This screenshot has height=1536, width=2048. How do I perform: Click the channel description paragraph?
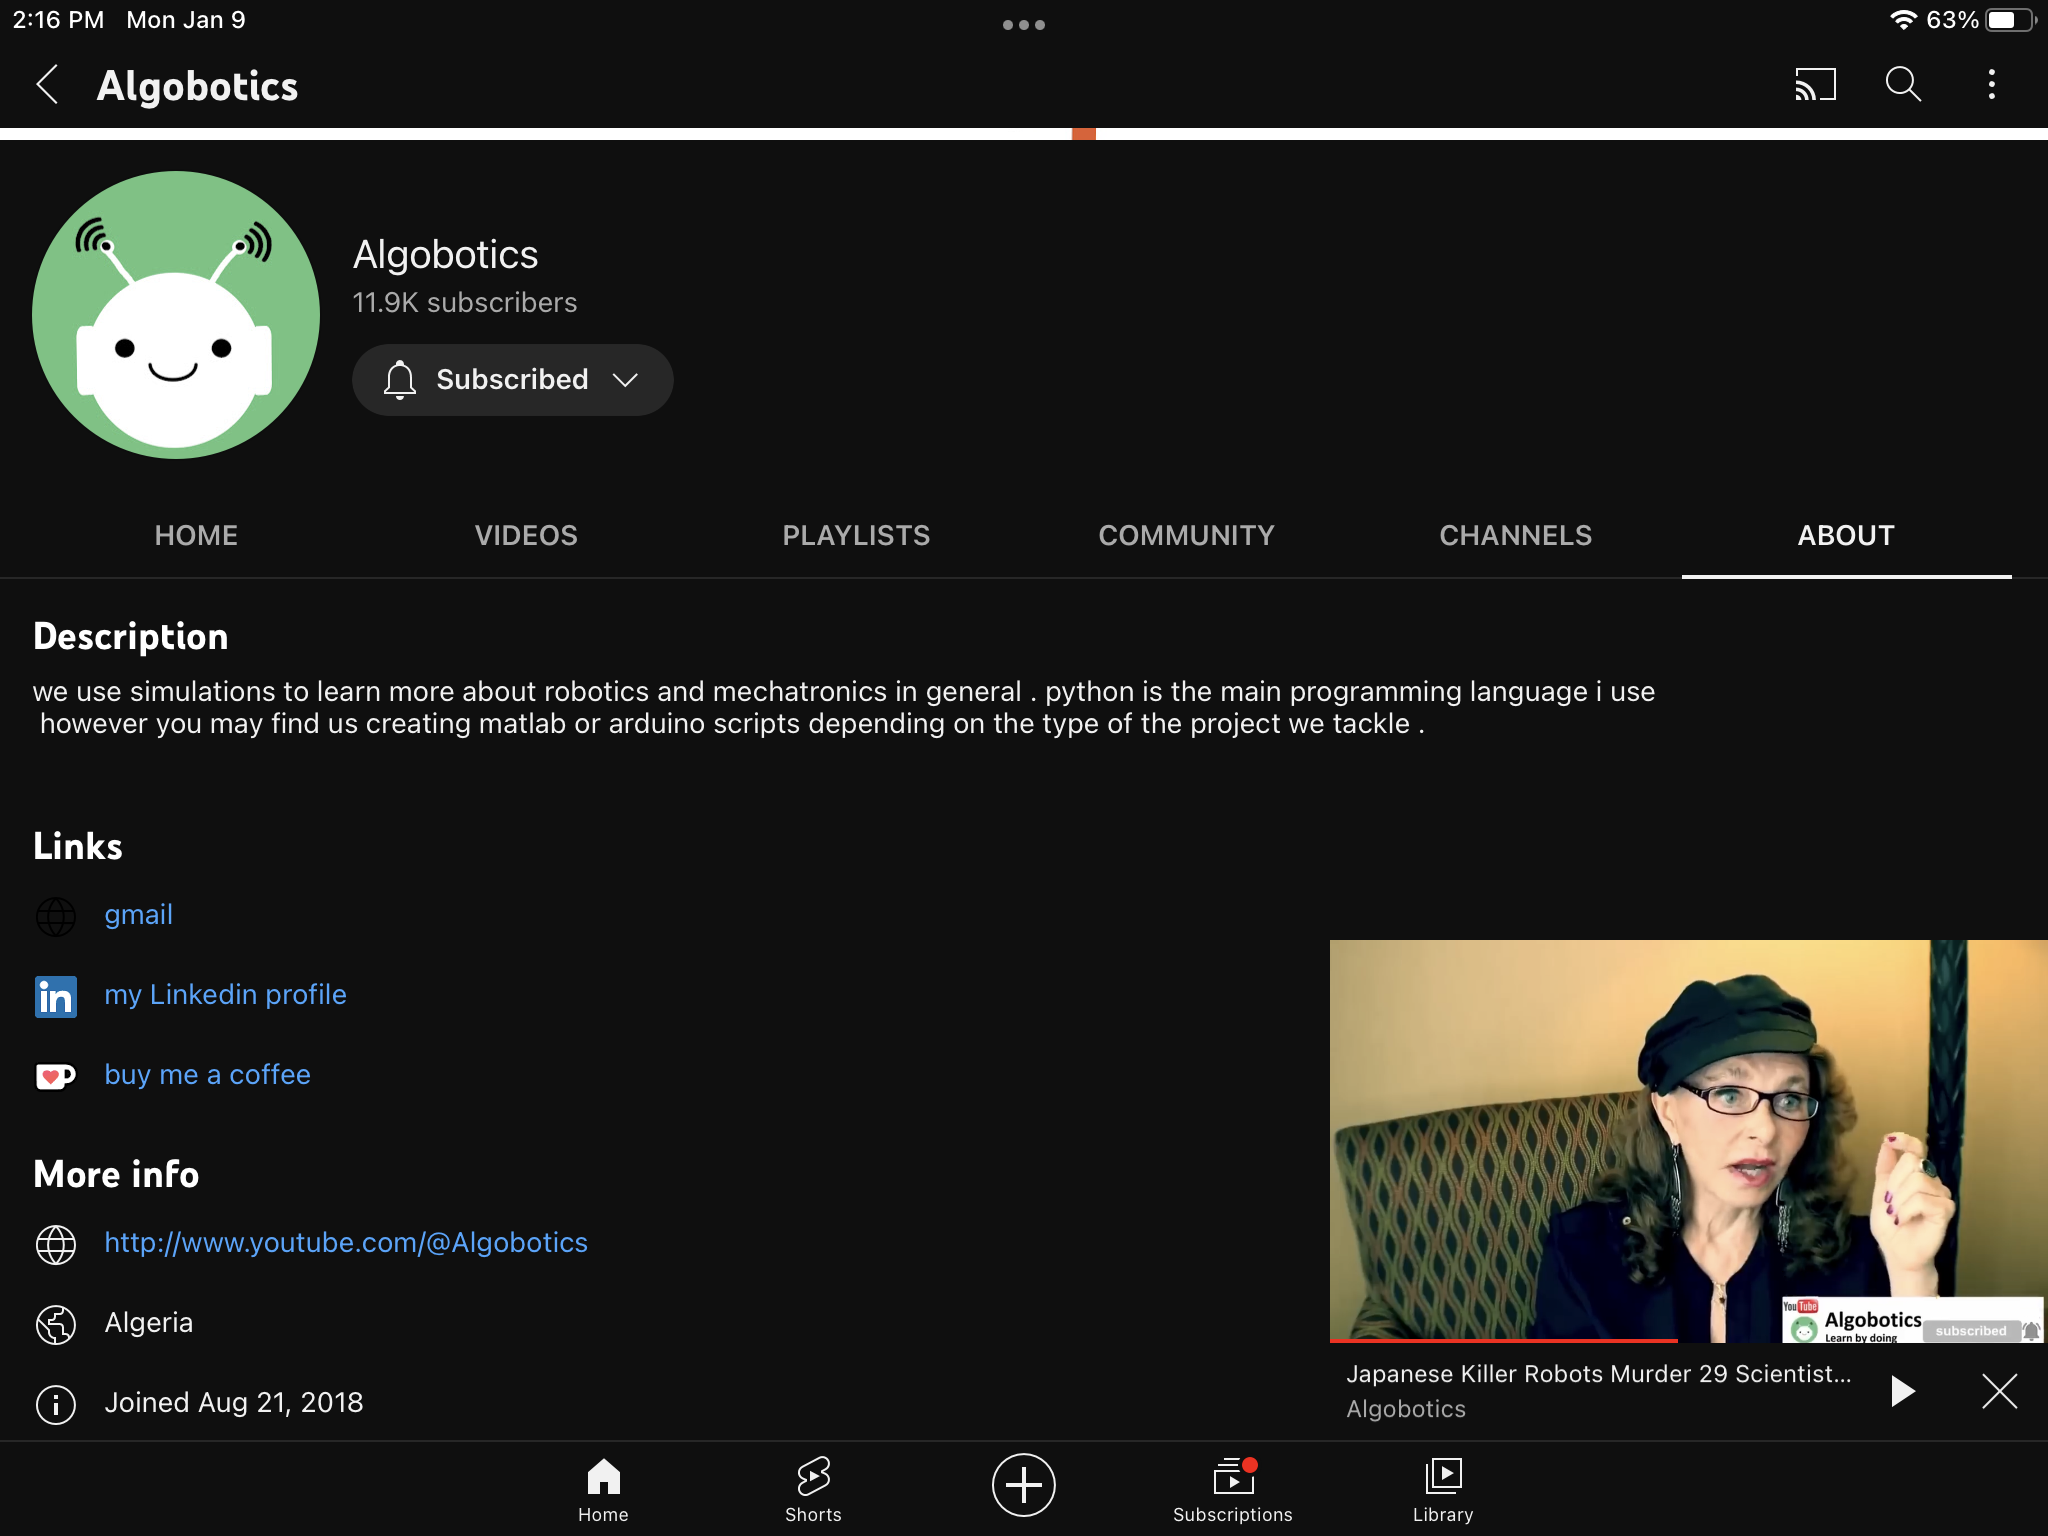pos(844,708)
